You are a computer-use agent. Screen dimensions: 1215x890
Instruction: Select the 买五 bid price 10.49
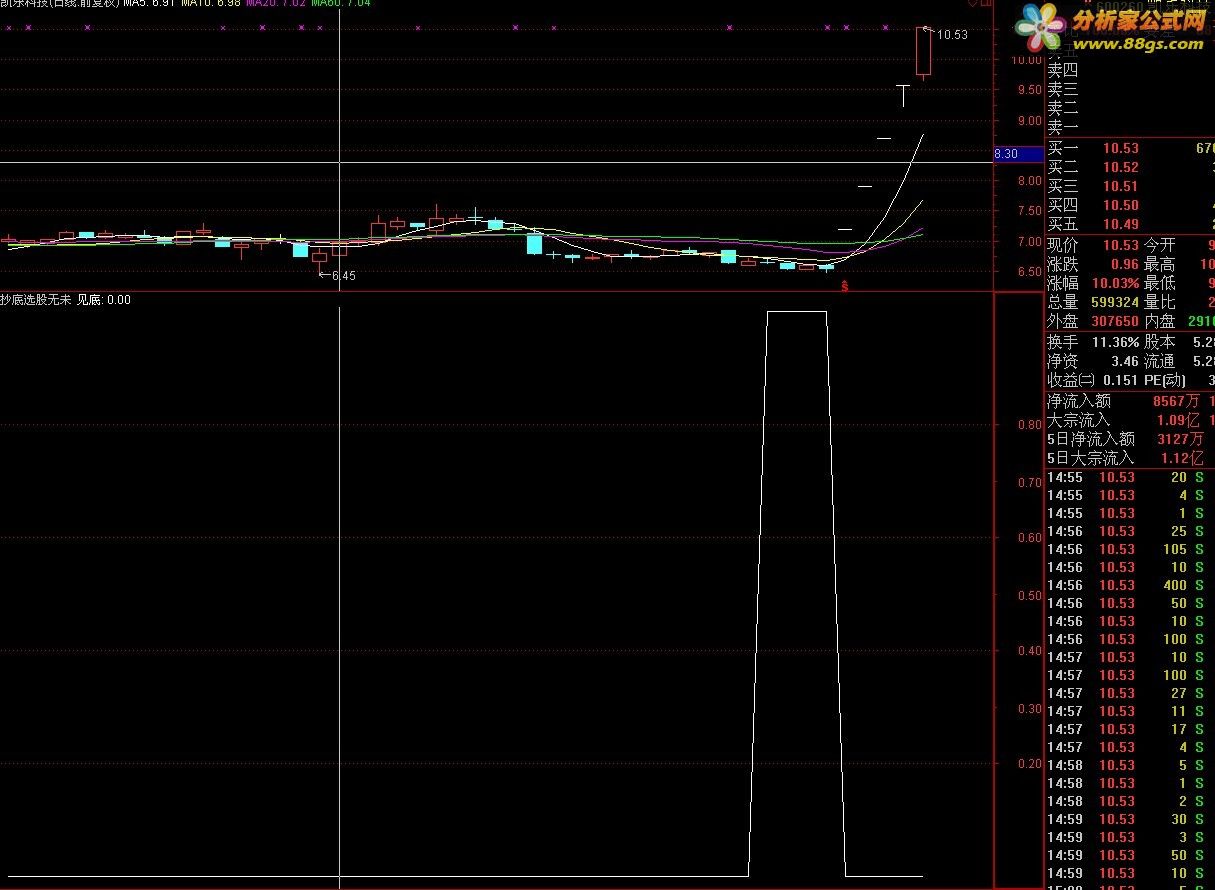(x=1120, y=224)
